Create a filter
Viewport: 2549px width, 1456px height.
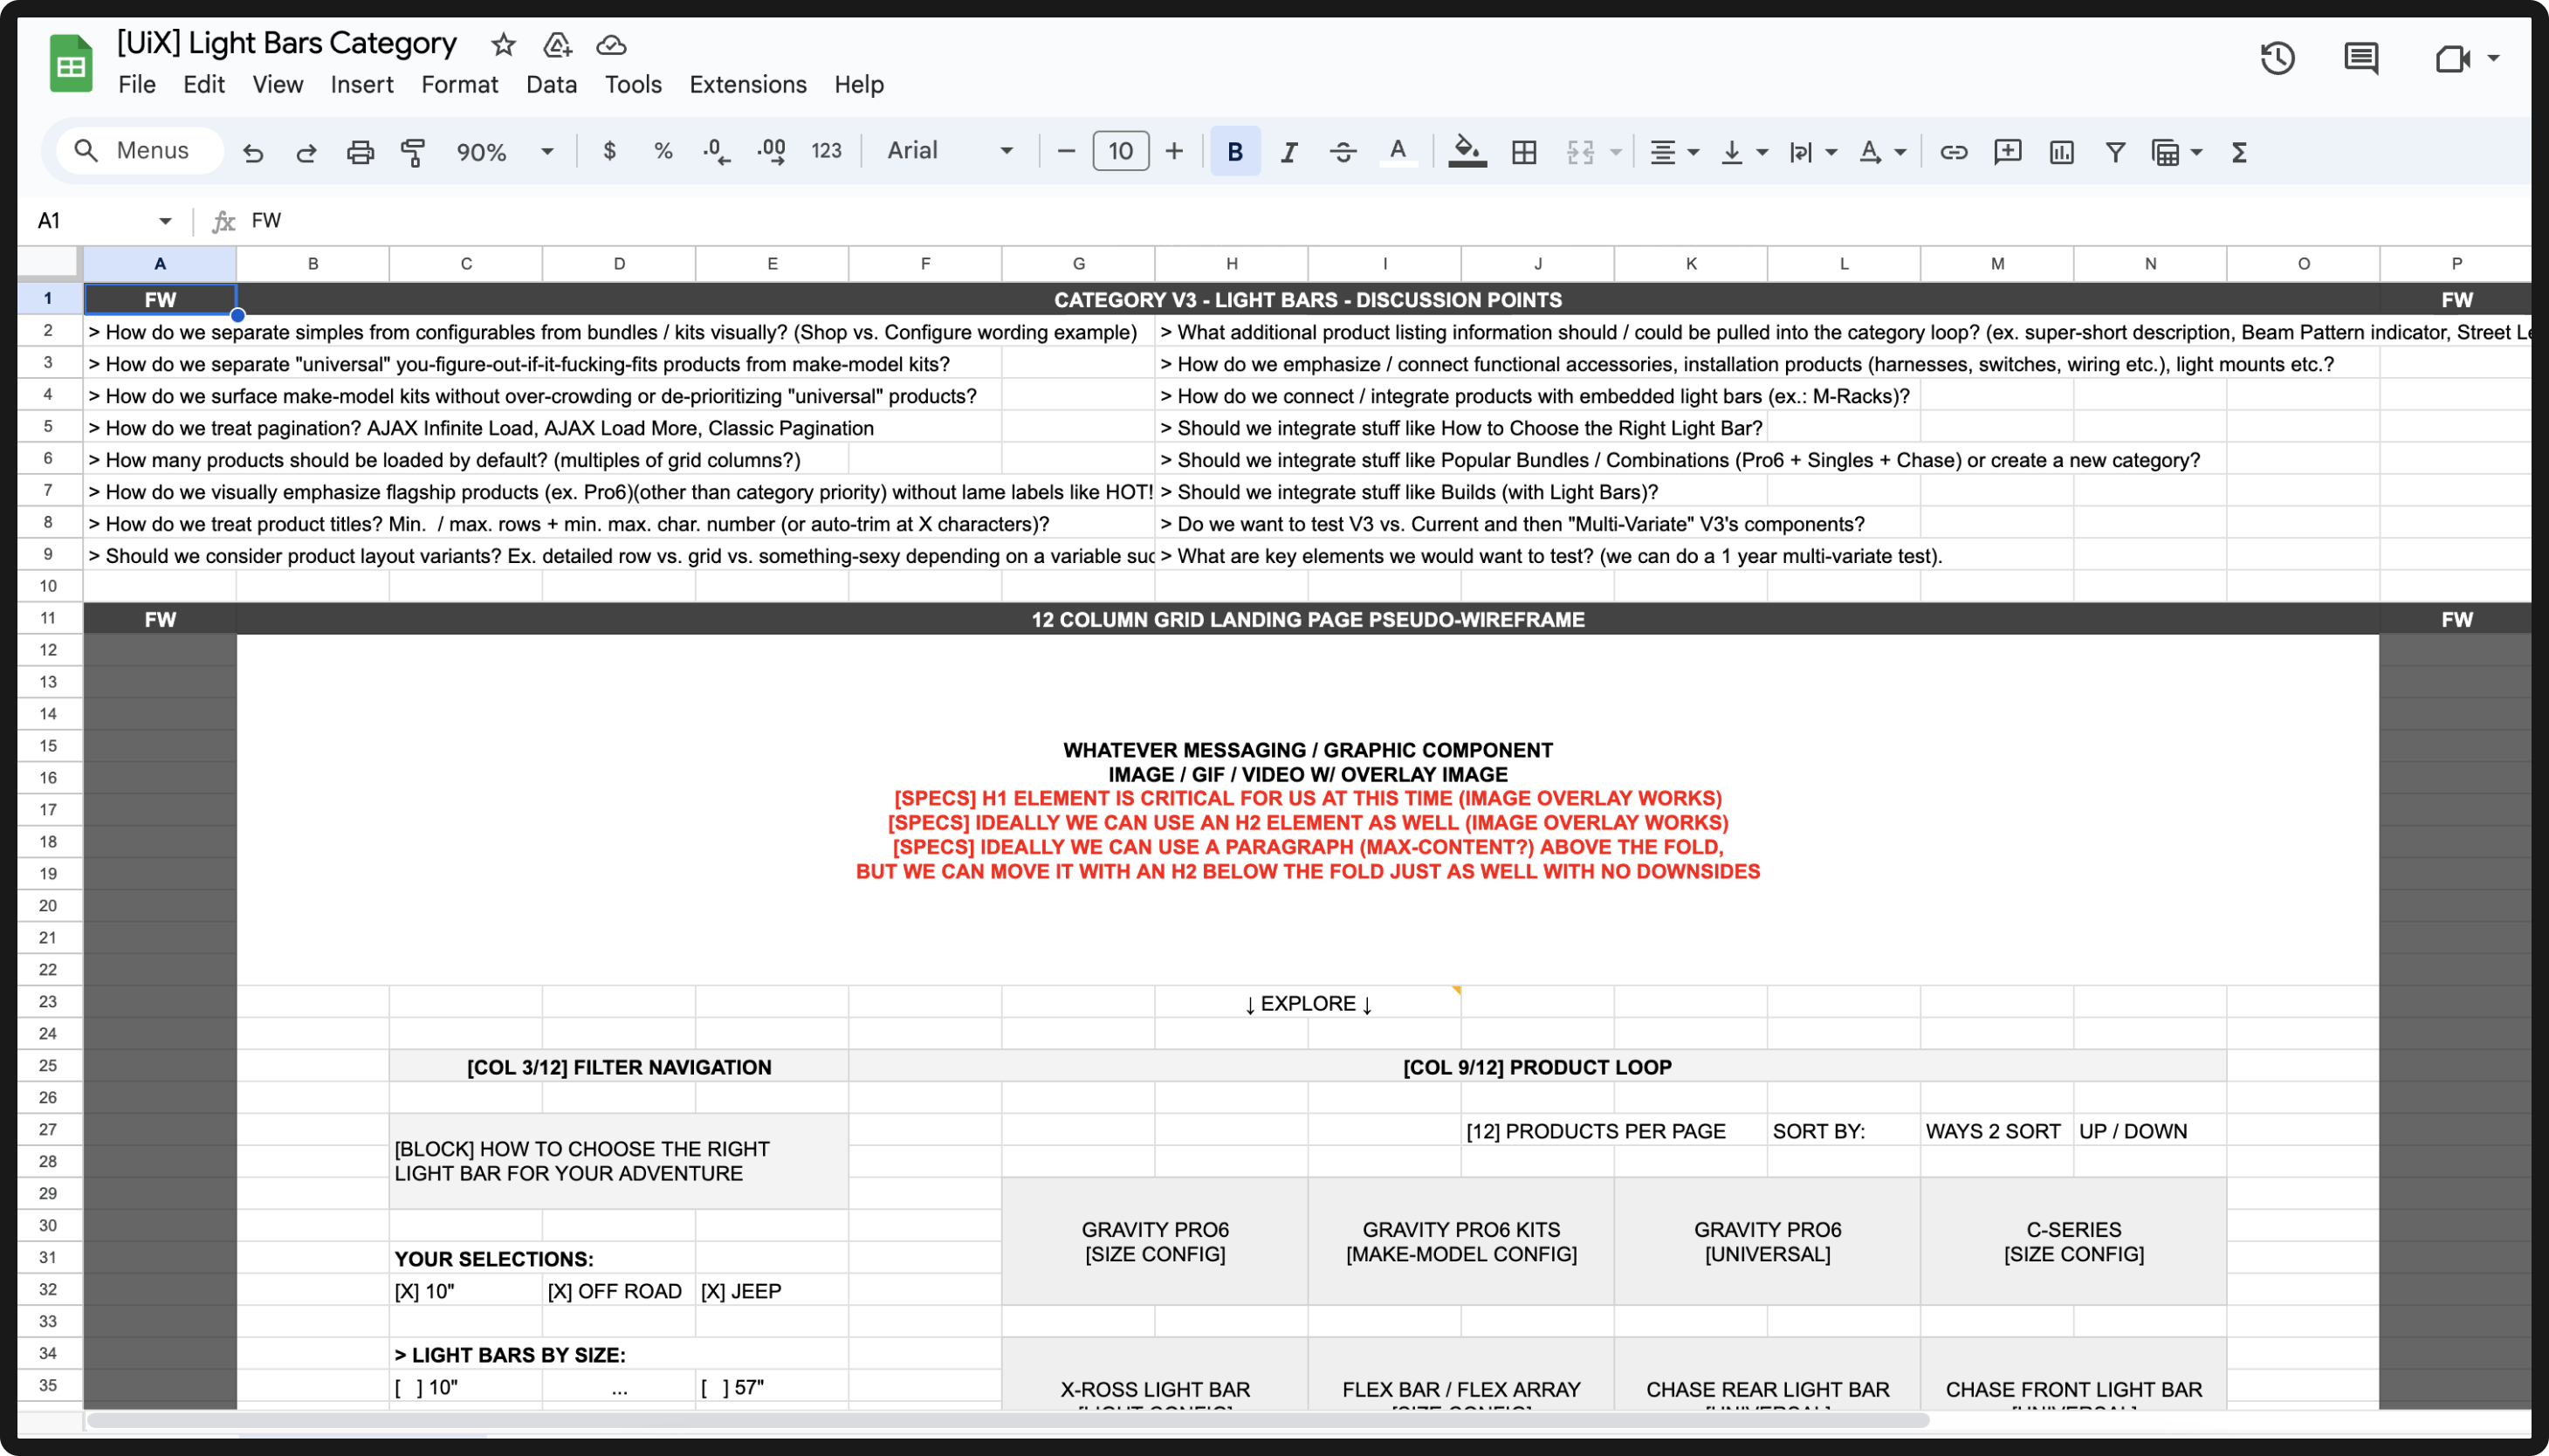(x=2115, y=152)
